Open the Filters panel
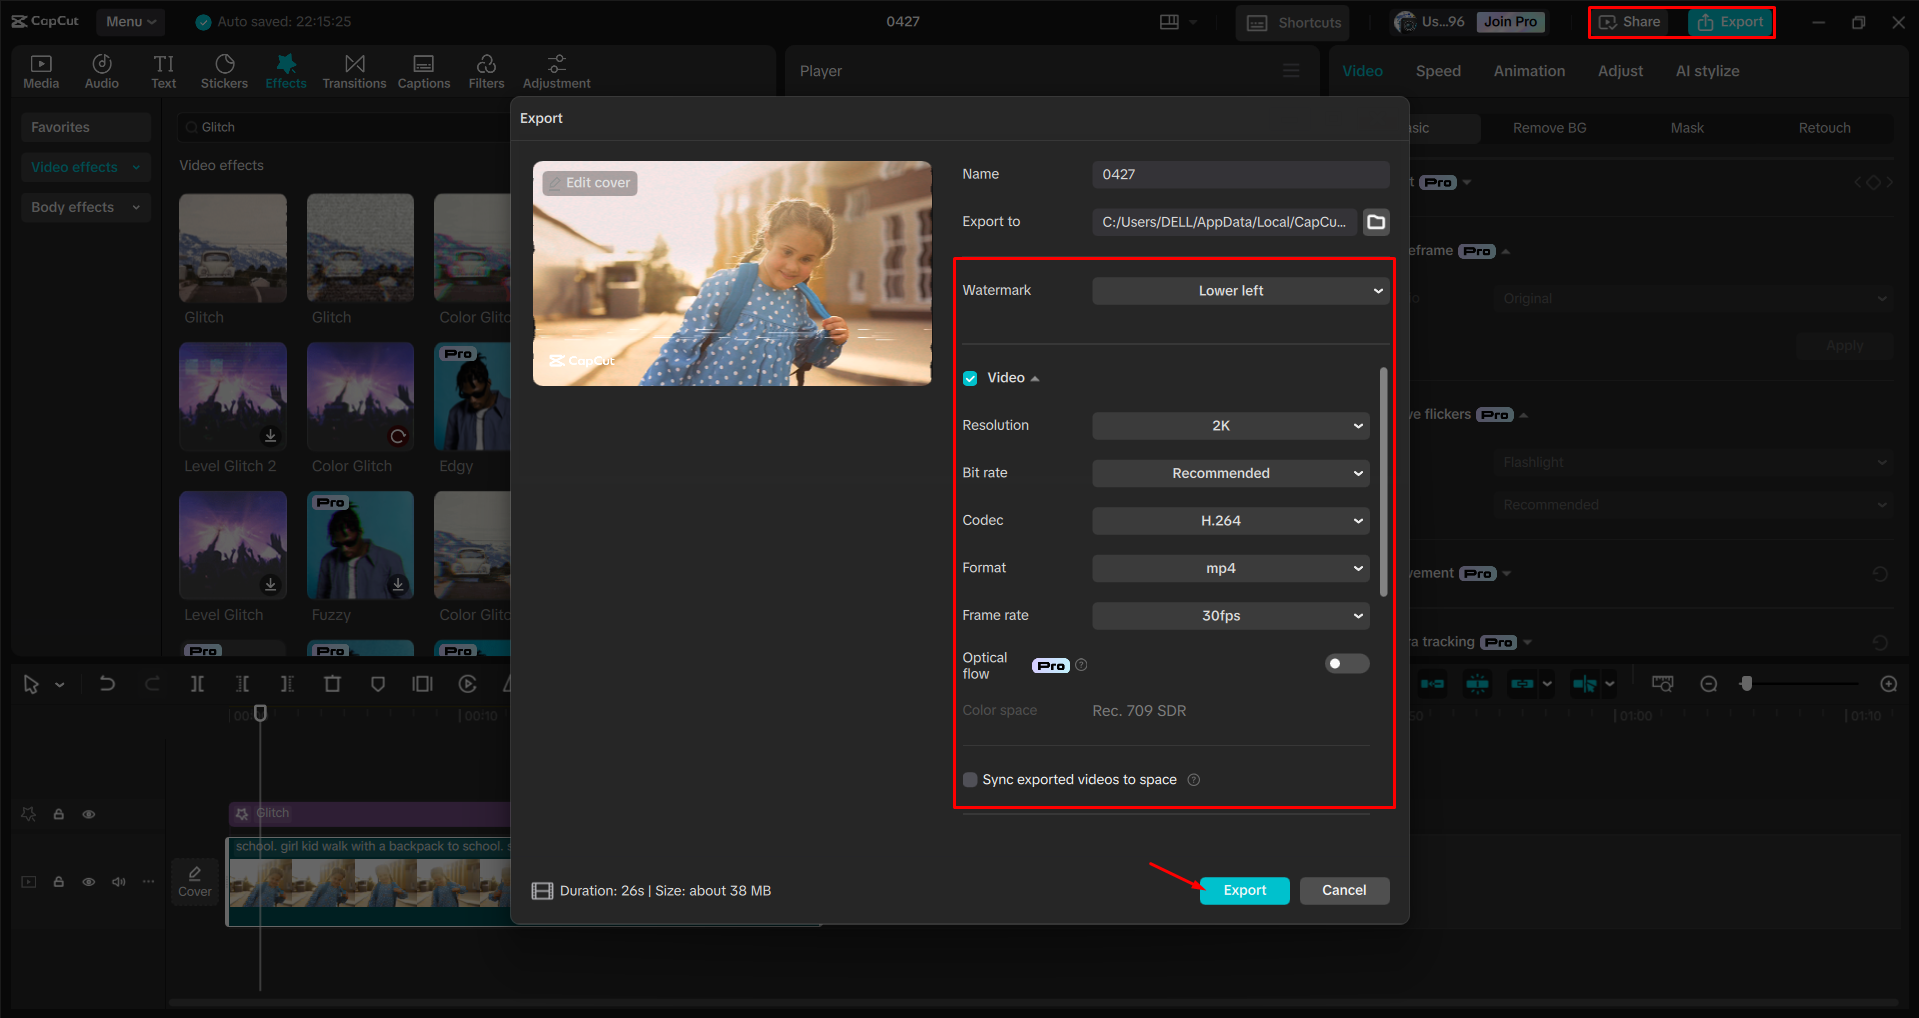The height and width of the screenshot is (1018, 1919). [x=486, y=70]
